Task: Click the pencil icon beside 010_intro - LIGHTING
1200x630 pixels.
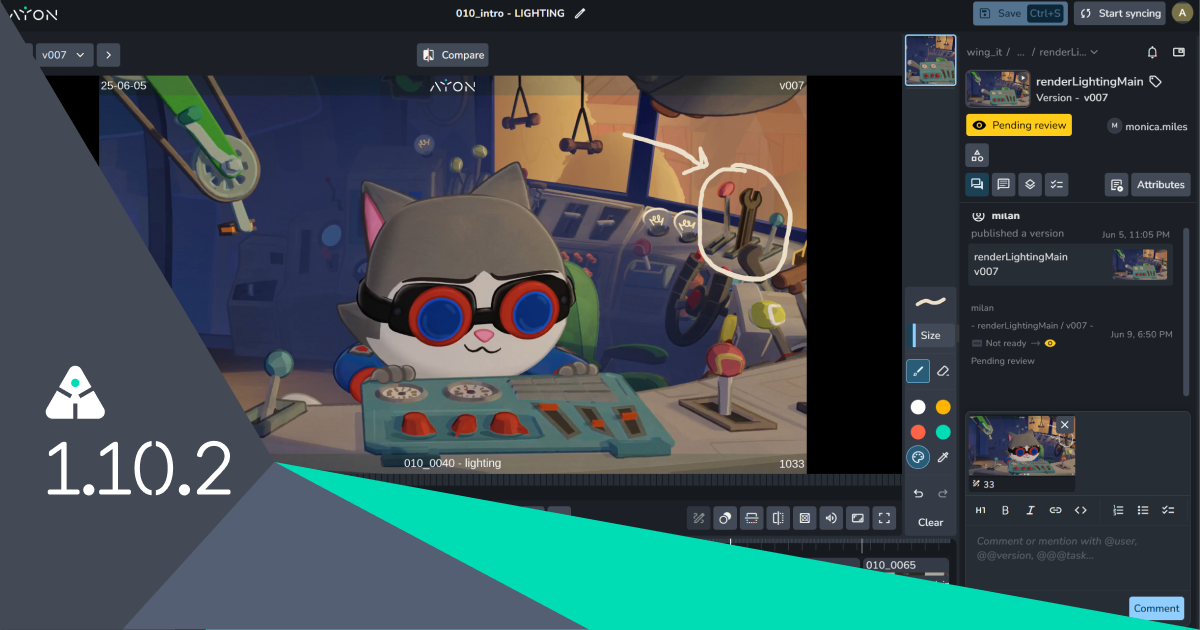Action: point(580,13)
